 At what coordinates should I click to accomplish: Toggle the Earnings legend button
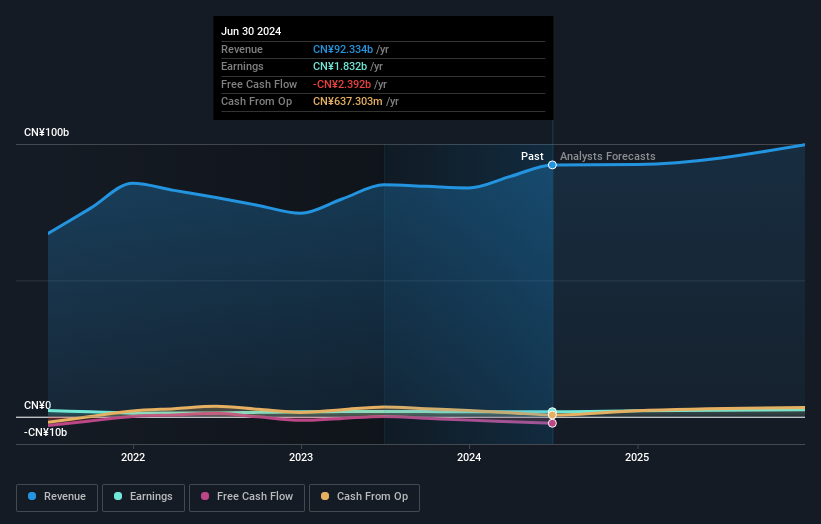(x=143, y=497)
